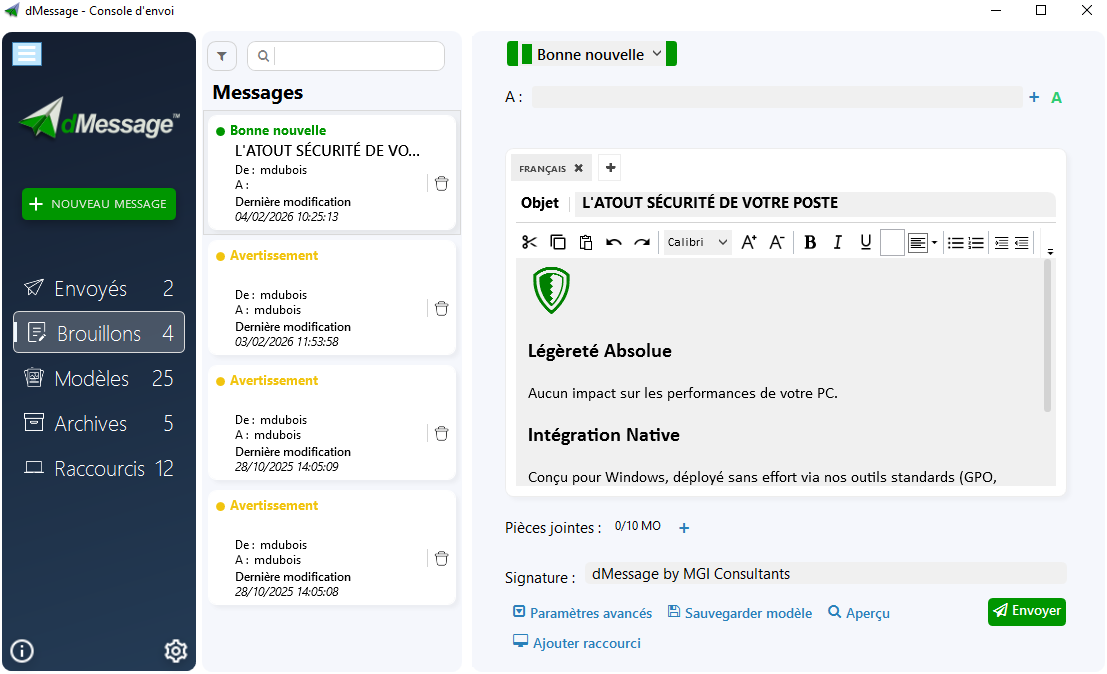Toggle underline formatting
Screen dimensions: 1107x674
(866, 242)
